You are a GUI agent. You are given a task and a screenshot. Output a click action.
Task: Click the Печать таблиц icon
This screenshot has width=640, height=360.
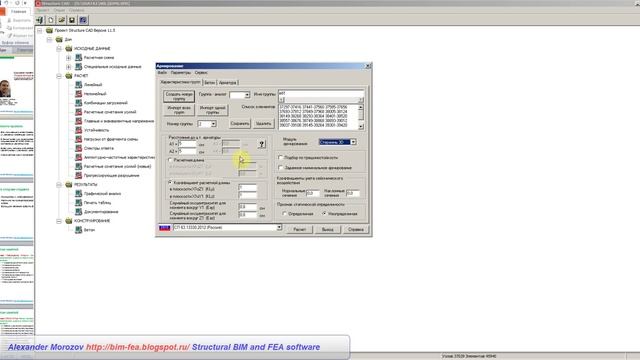pos(78,202)
